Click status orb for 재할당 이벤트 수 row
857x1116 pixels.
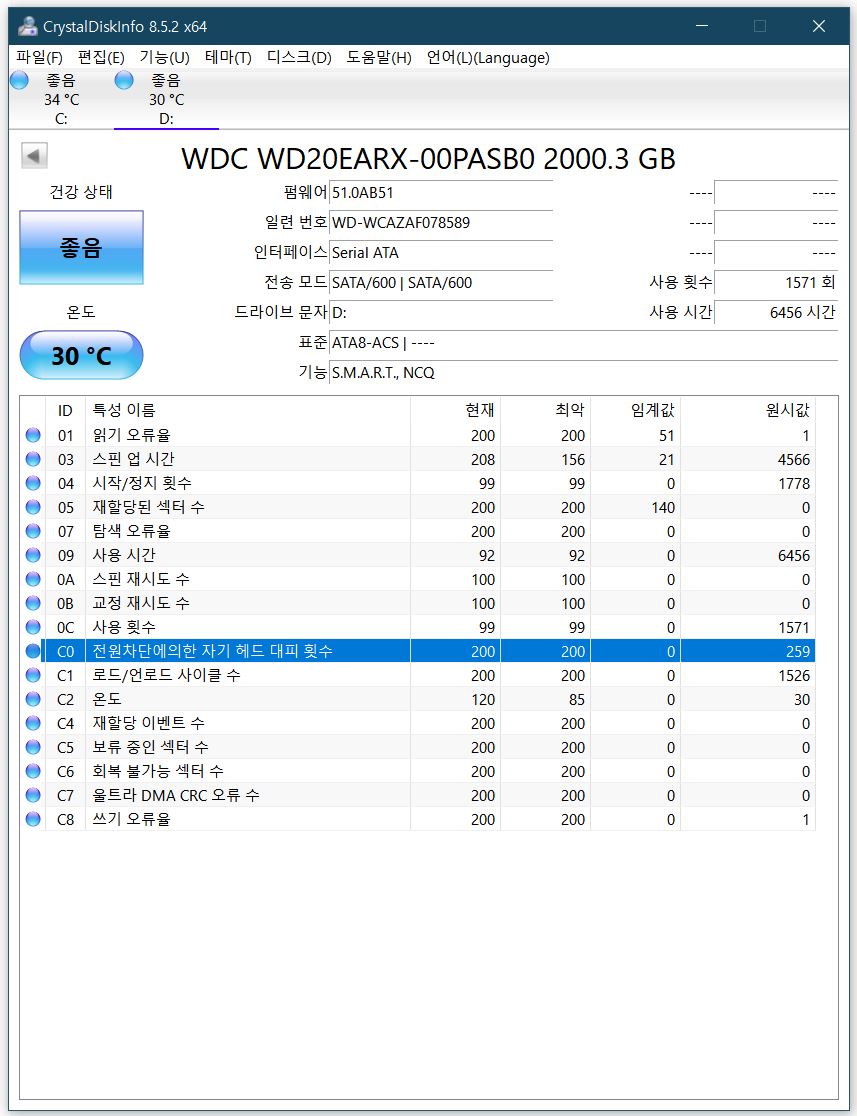tap(33, 723)
